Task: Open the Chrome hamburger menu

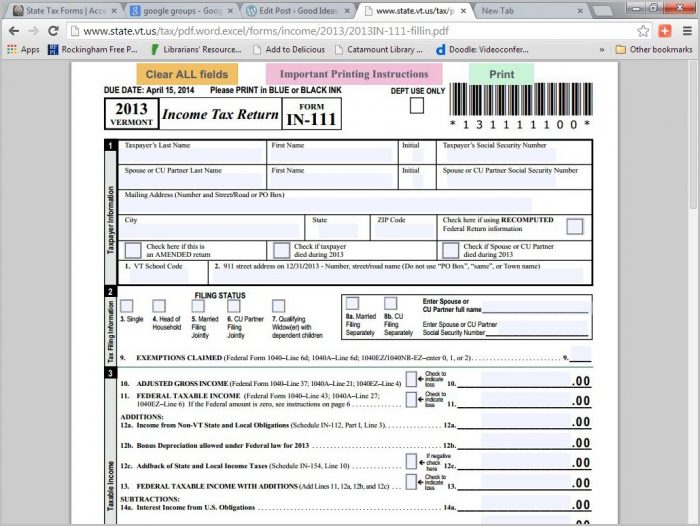Action: [687, 31]
